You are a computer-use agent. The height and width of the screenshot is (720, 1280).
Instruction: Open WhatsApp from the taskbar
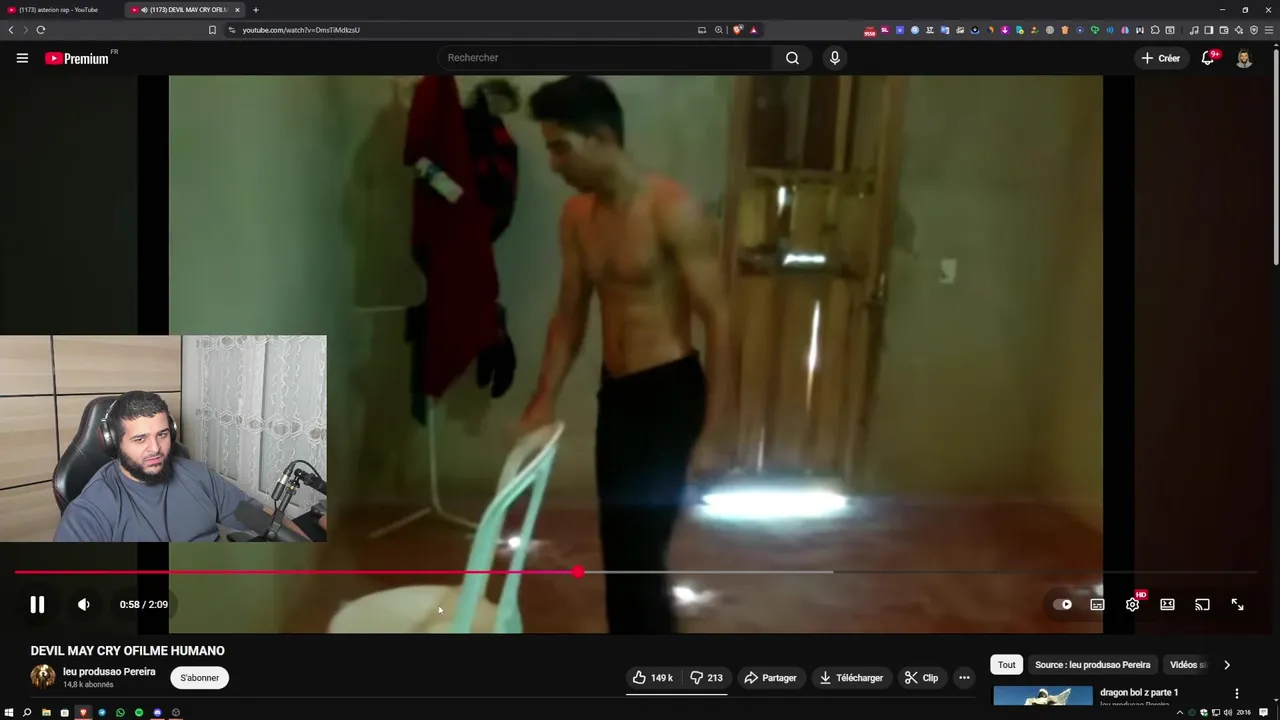120,712
